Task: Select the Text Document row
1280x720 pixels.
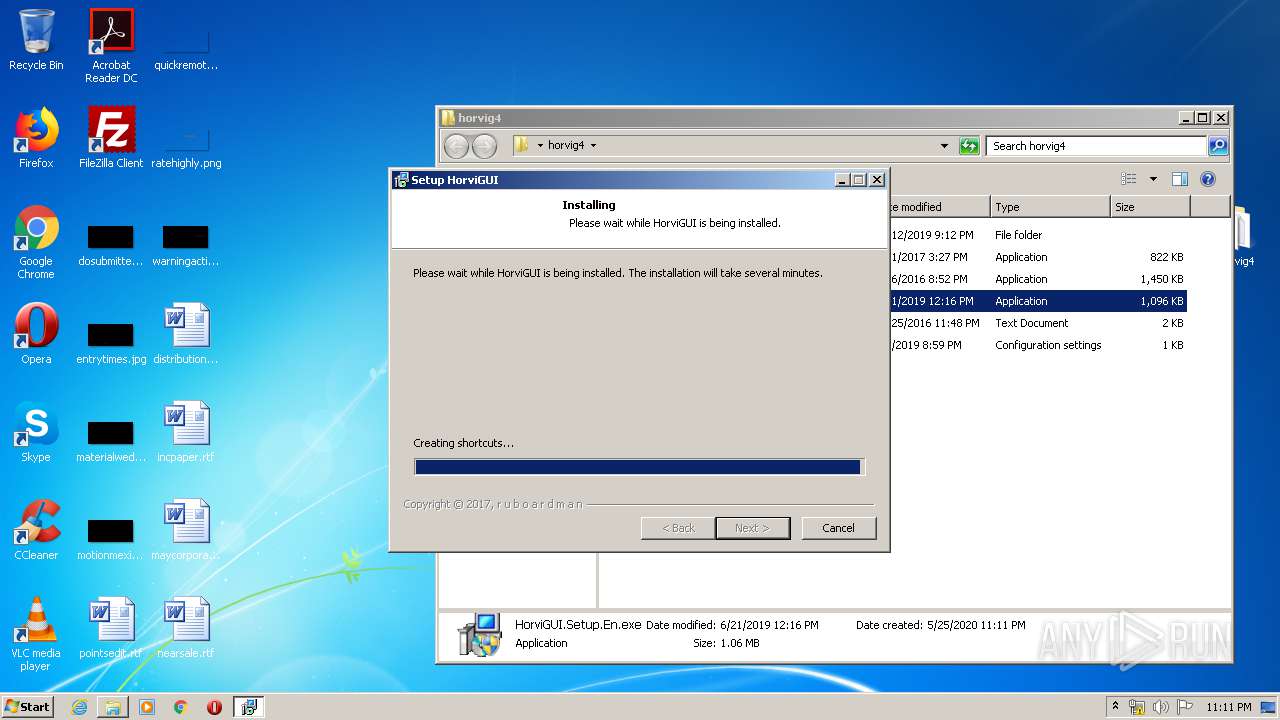Action: point(1037,323)
